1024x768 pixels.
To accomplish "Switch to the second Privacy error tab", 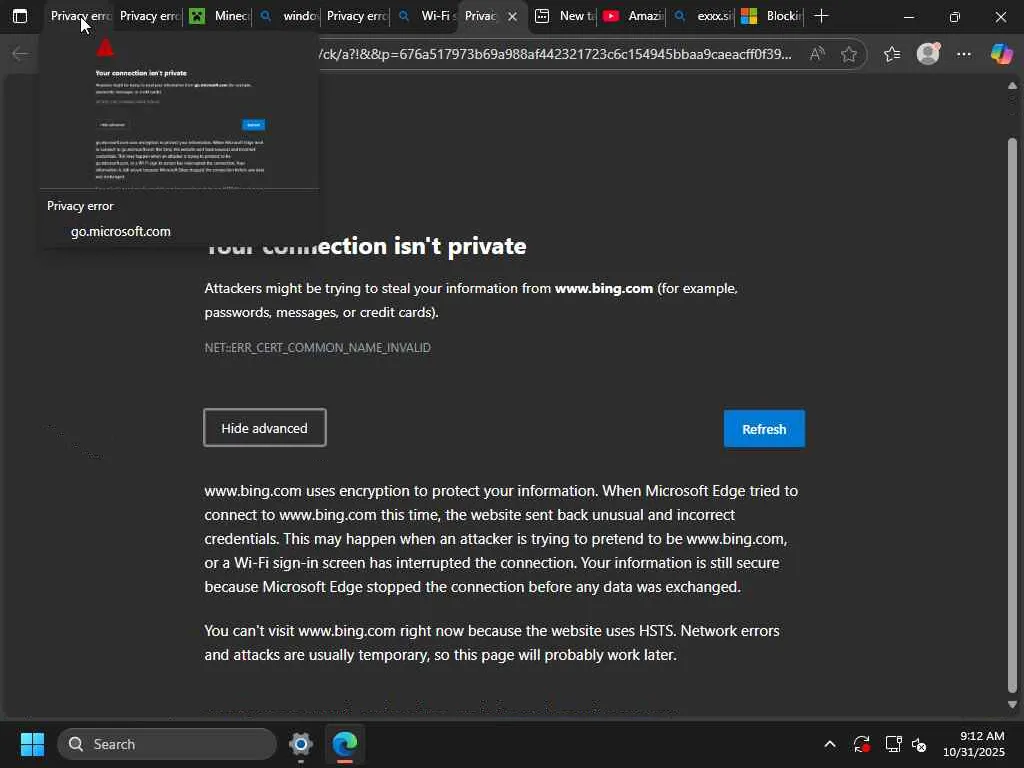I will (150, 16).
